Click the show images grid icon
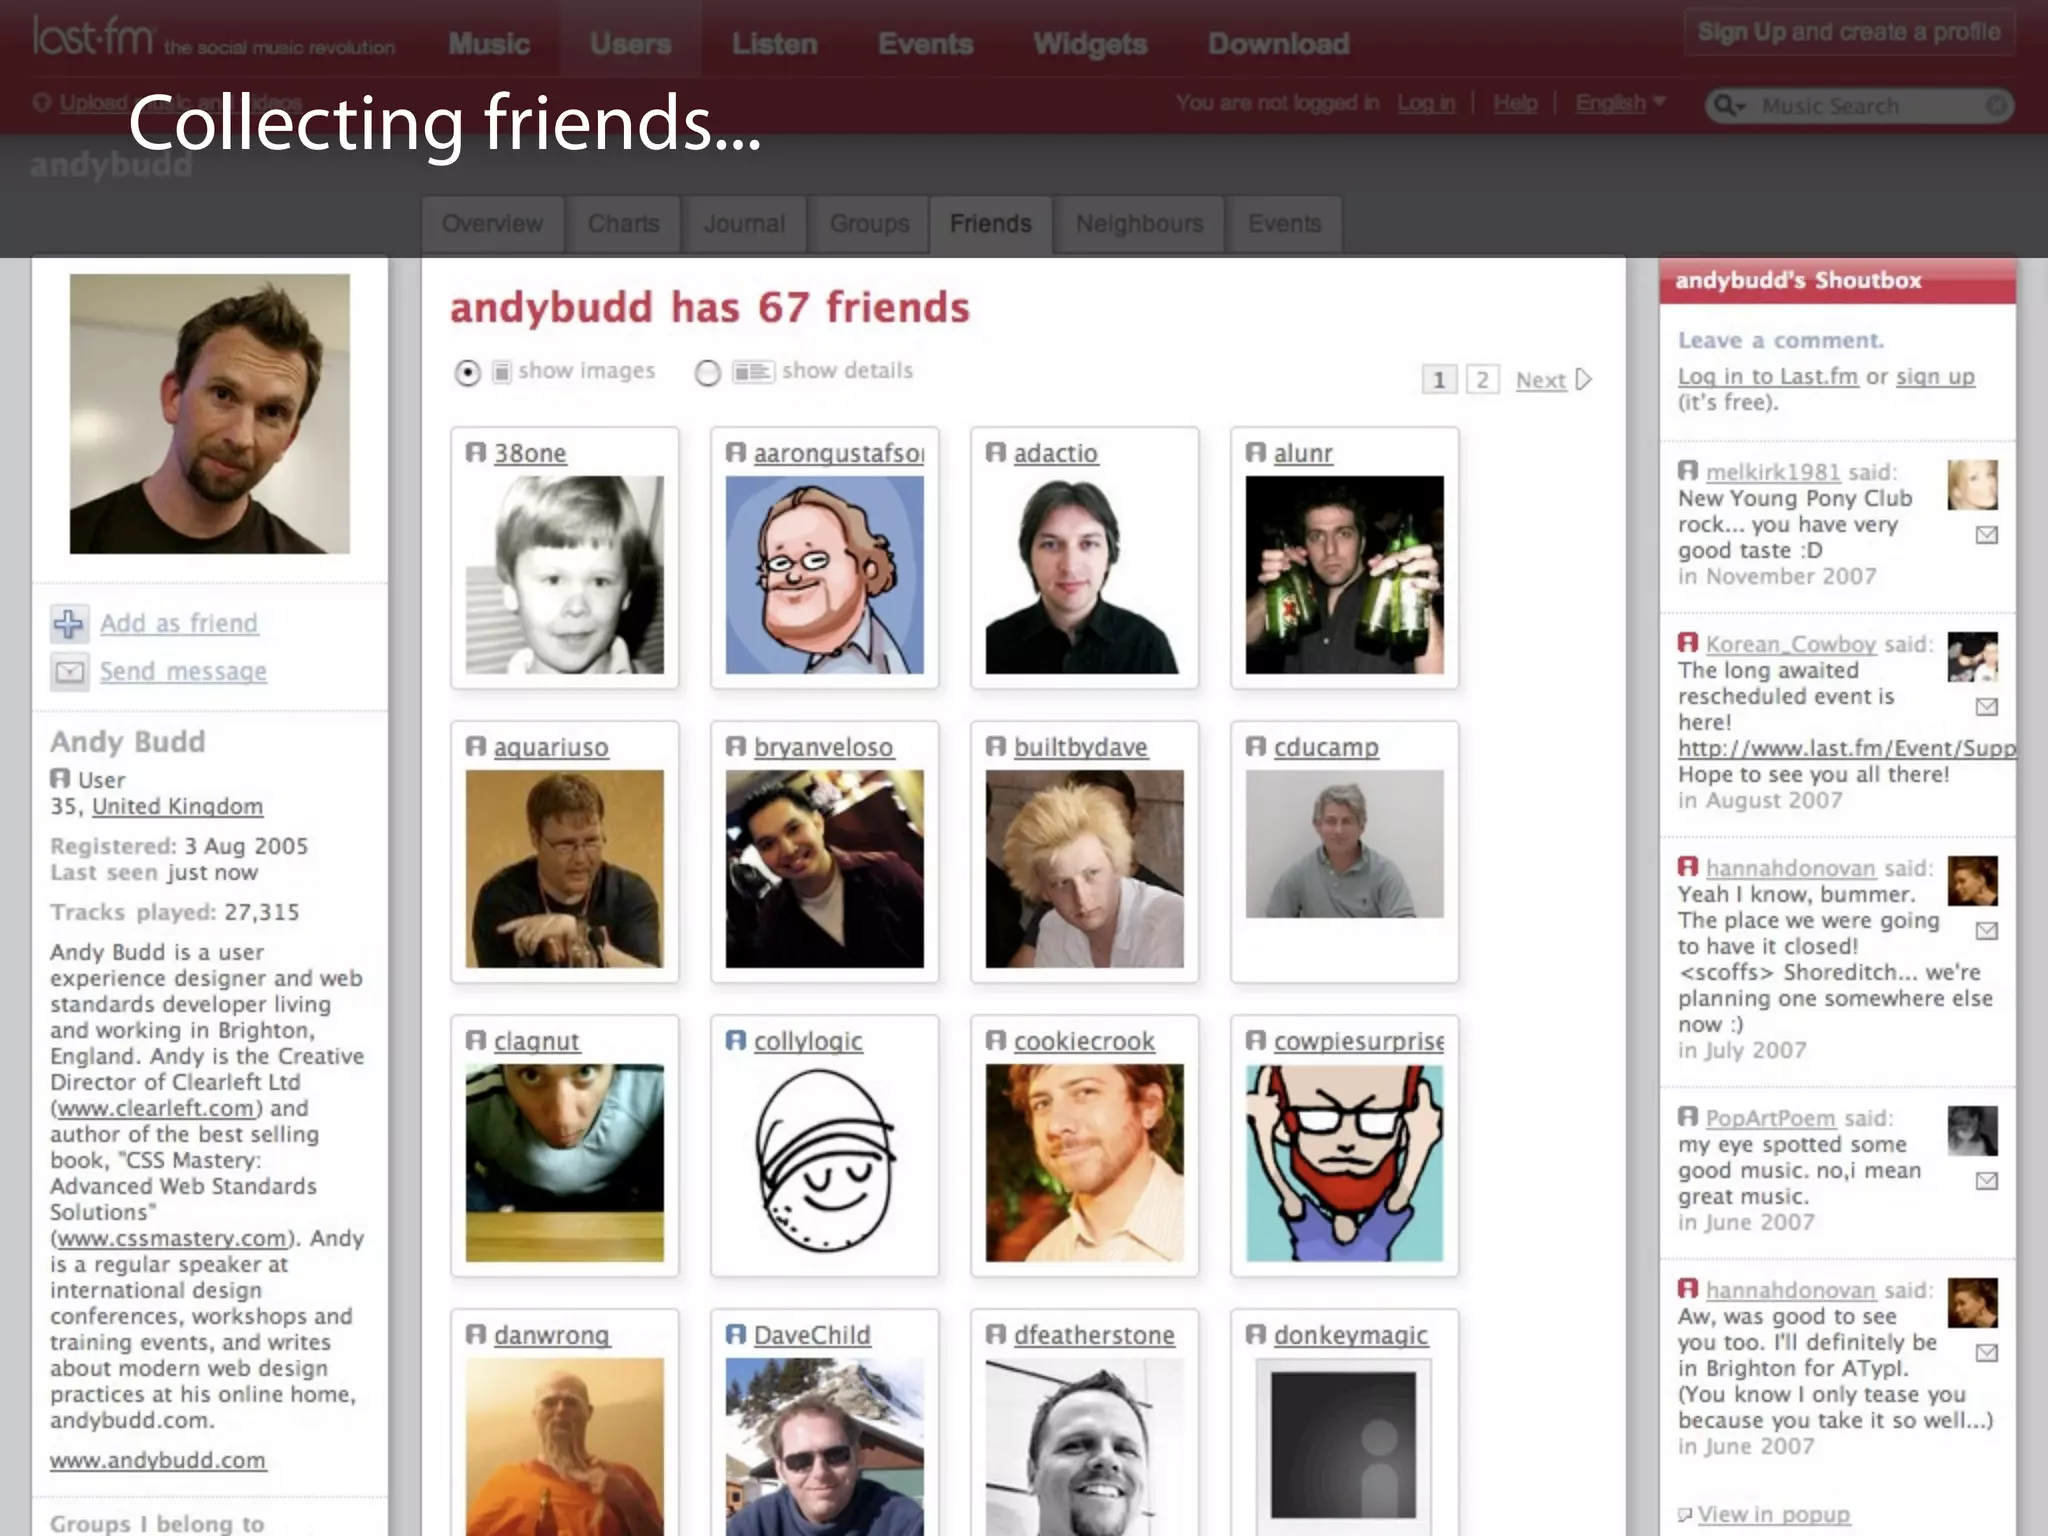This screenshot has height=1536, width=2048. (502, 372)
